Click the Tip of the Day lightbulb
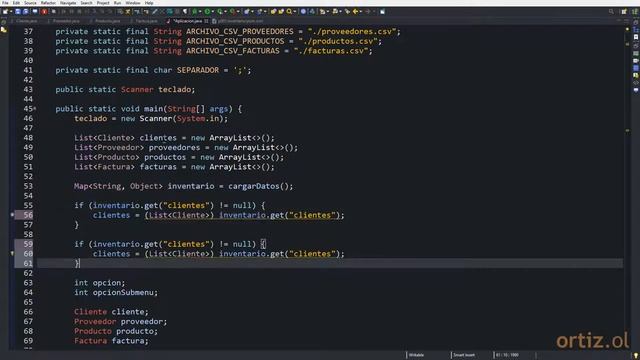 (x=636, y=356)
